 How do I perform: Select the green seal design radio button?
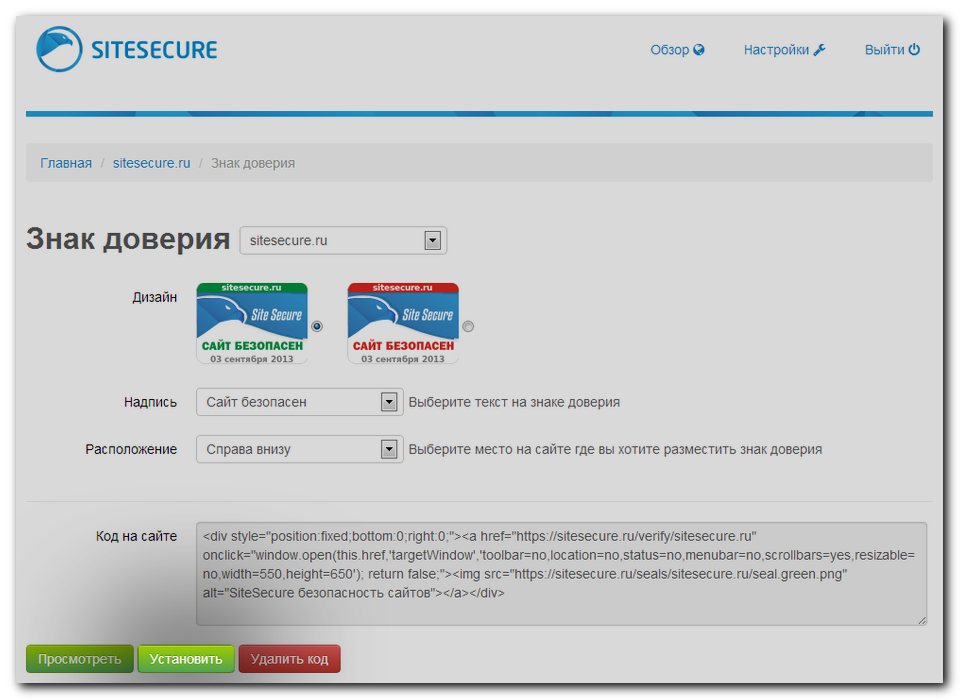pos(317,326)
